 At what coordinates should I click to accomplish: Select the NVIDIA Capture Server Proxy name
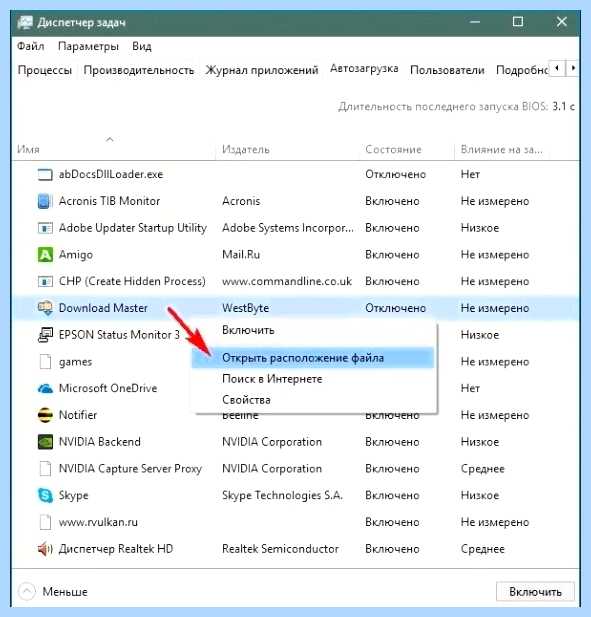(x=130, y=469)
